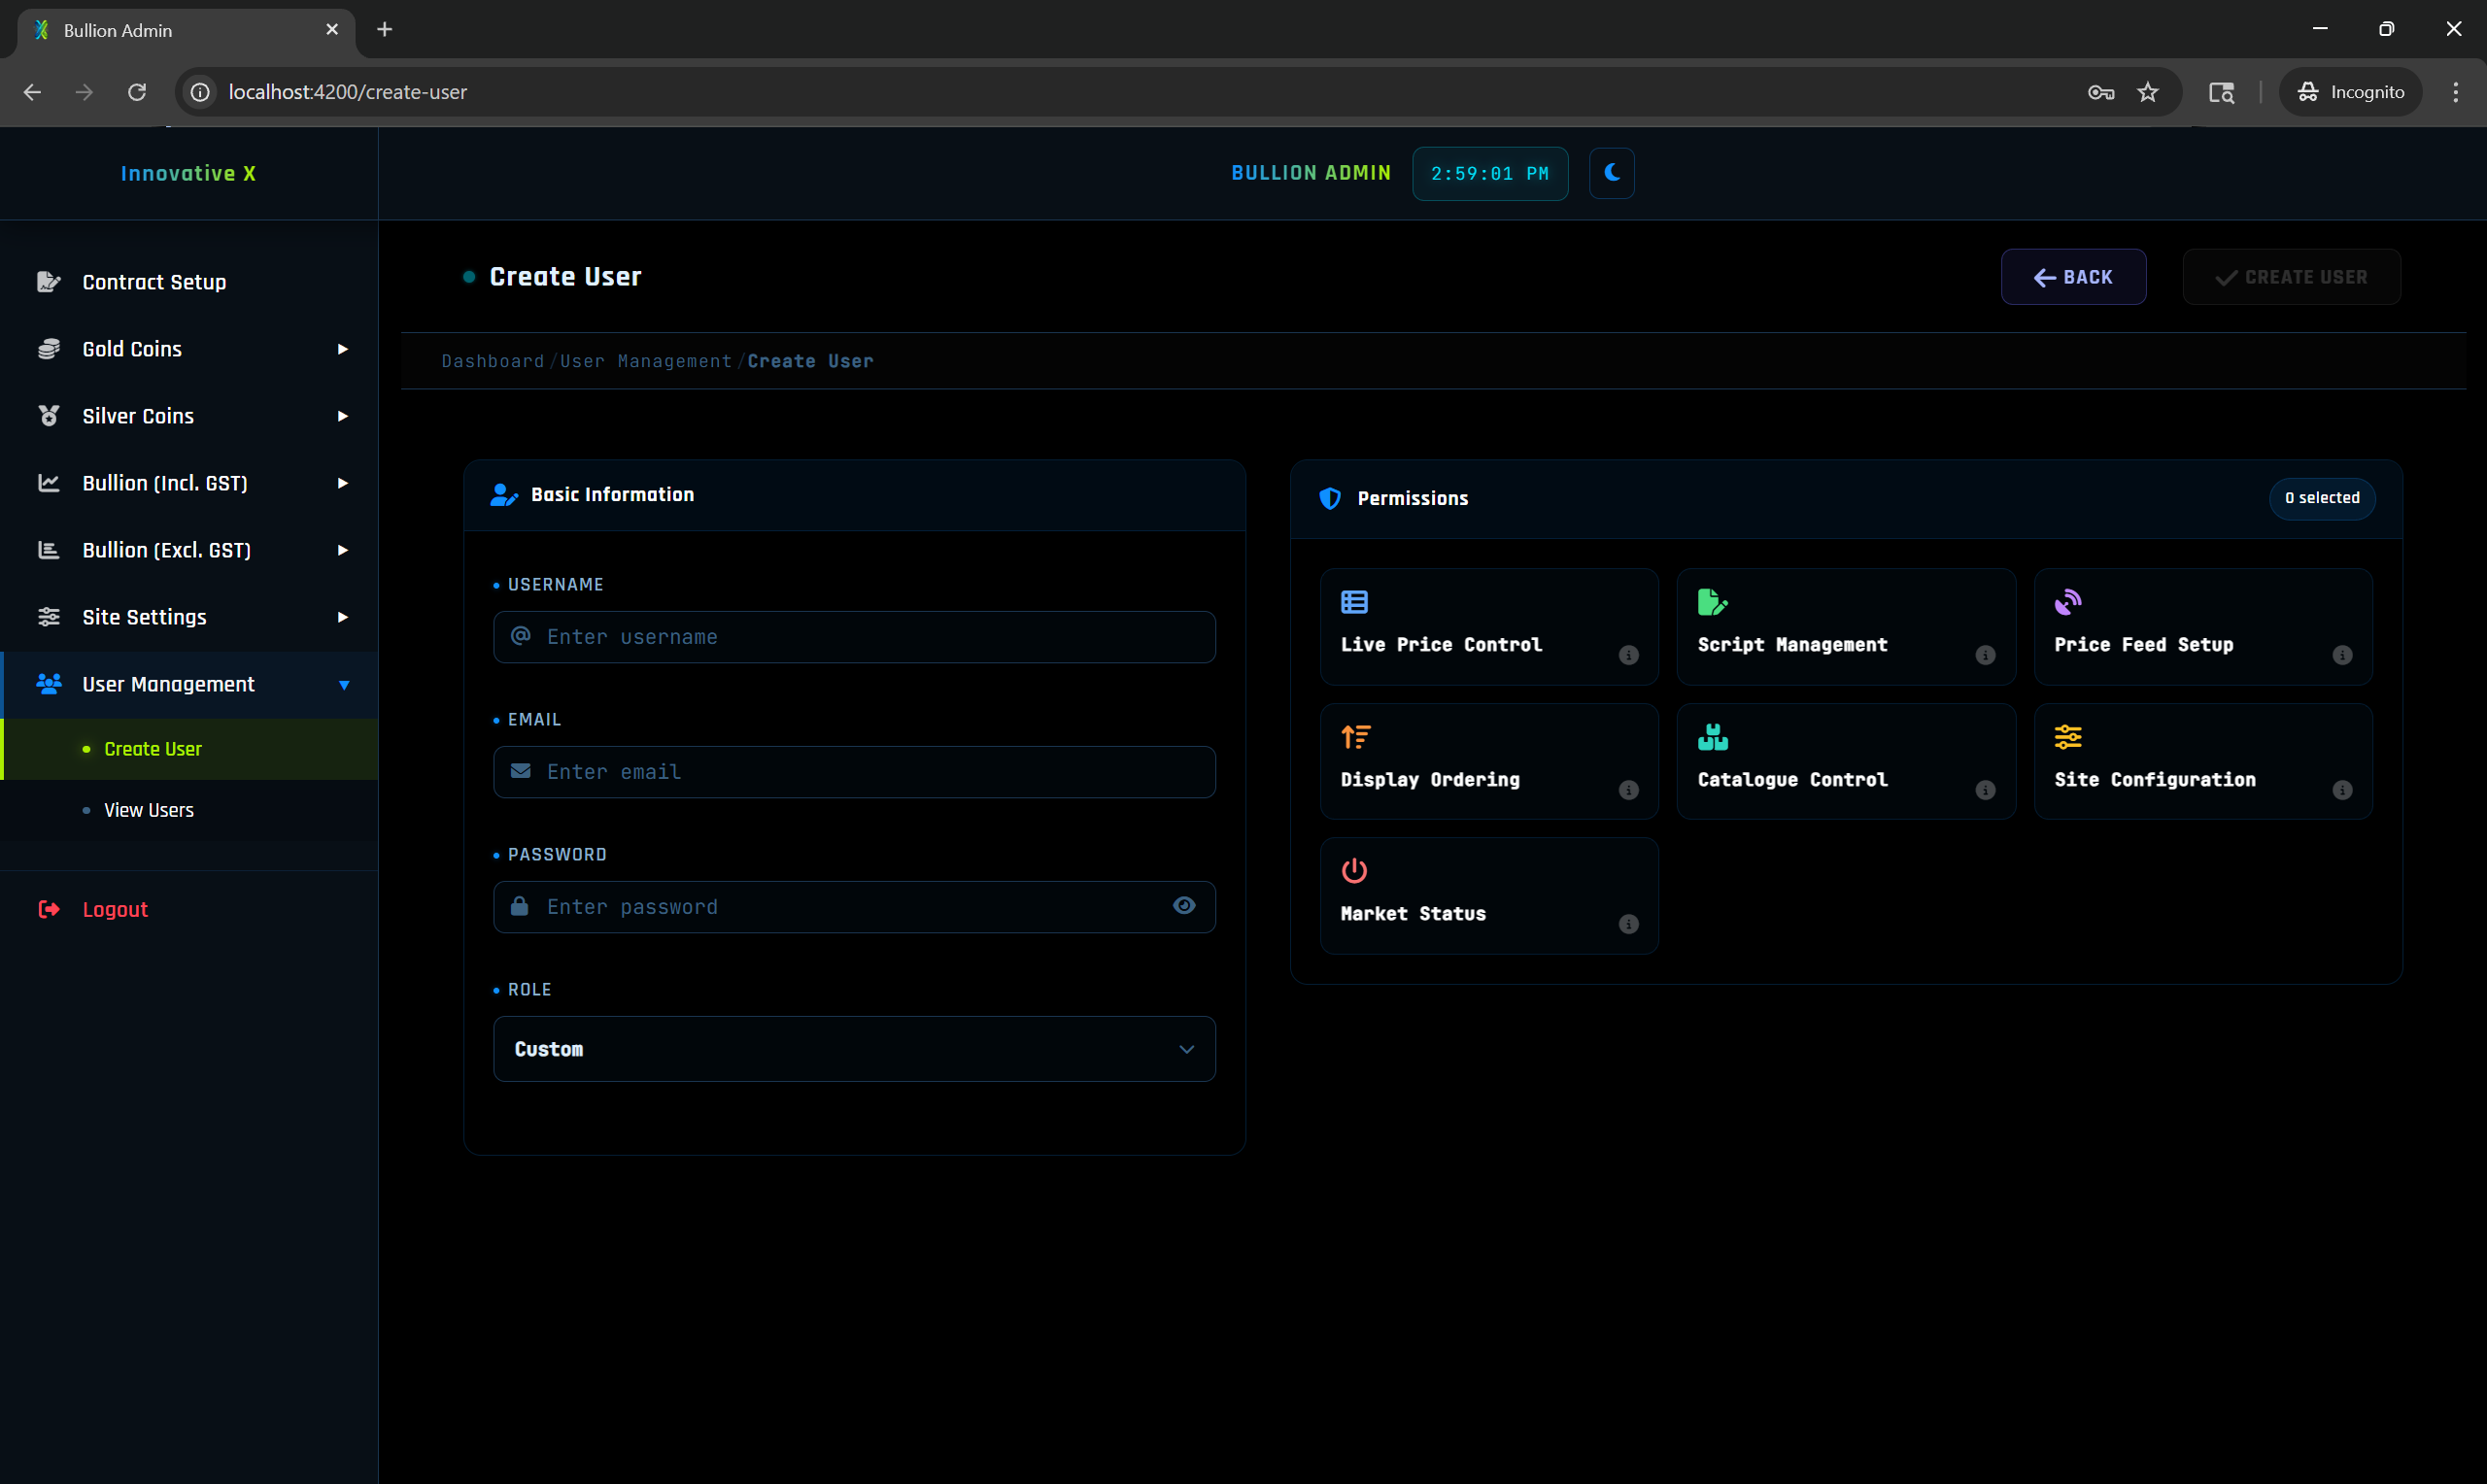The width and height of the screenshot is (2487, 1484).
Task: Expand Site Settings submenu arrow
Action: (343, 617)
